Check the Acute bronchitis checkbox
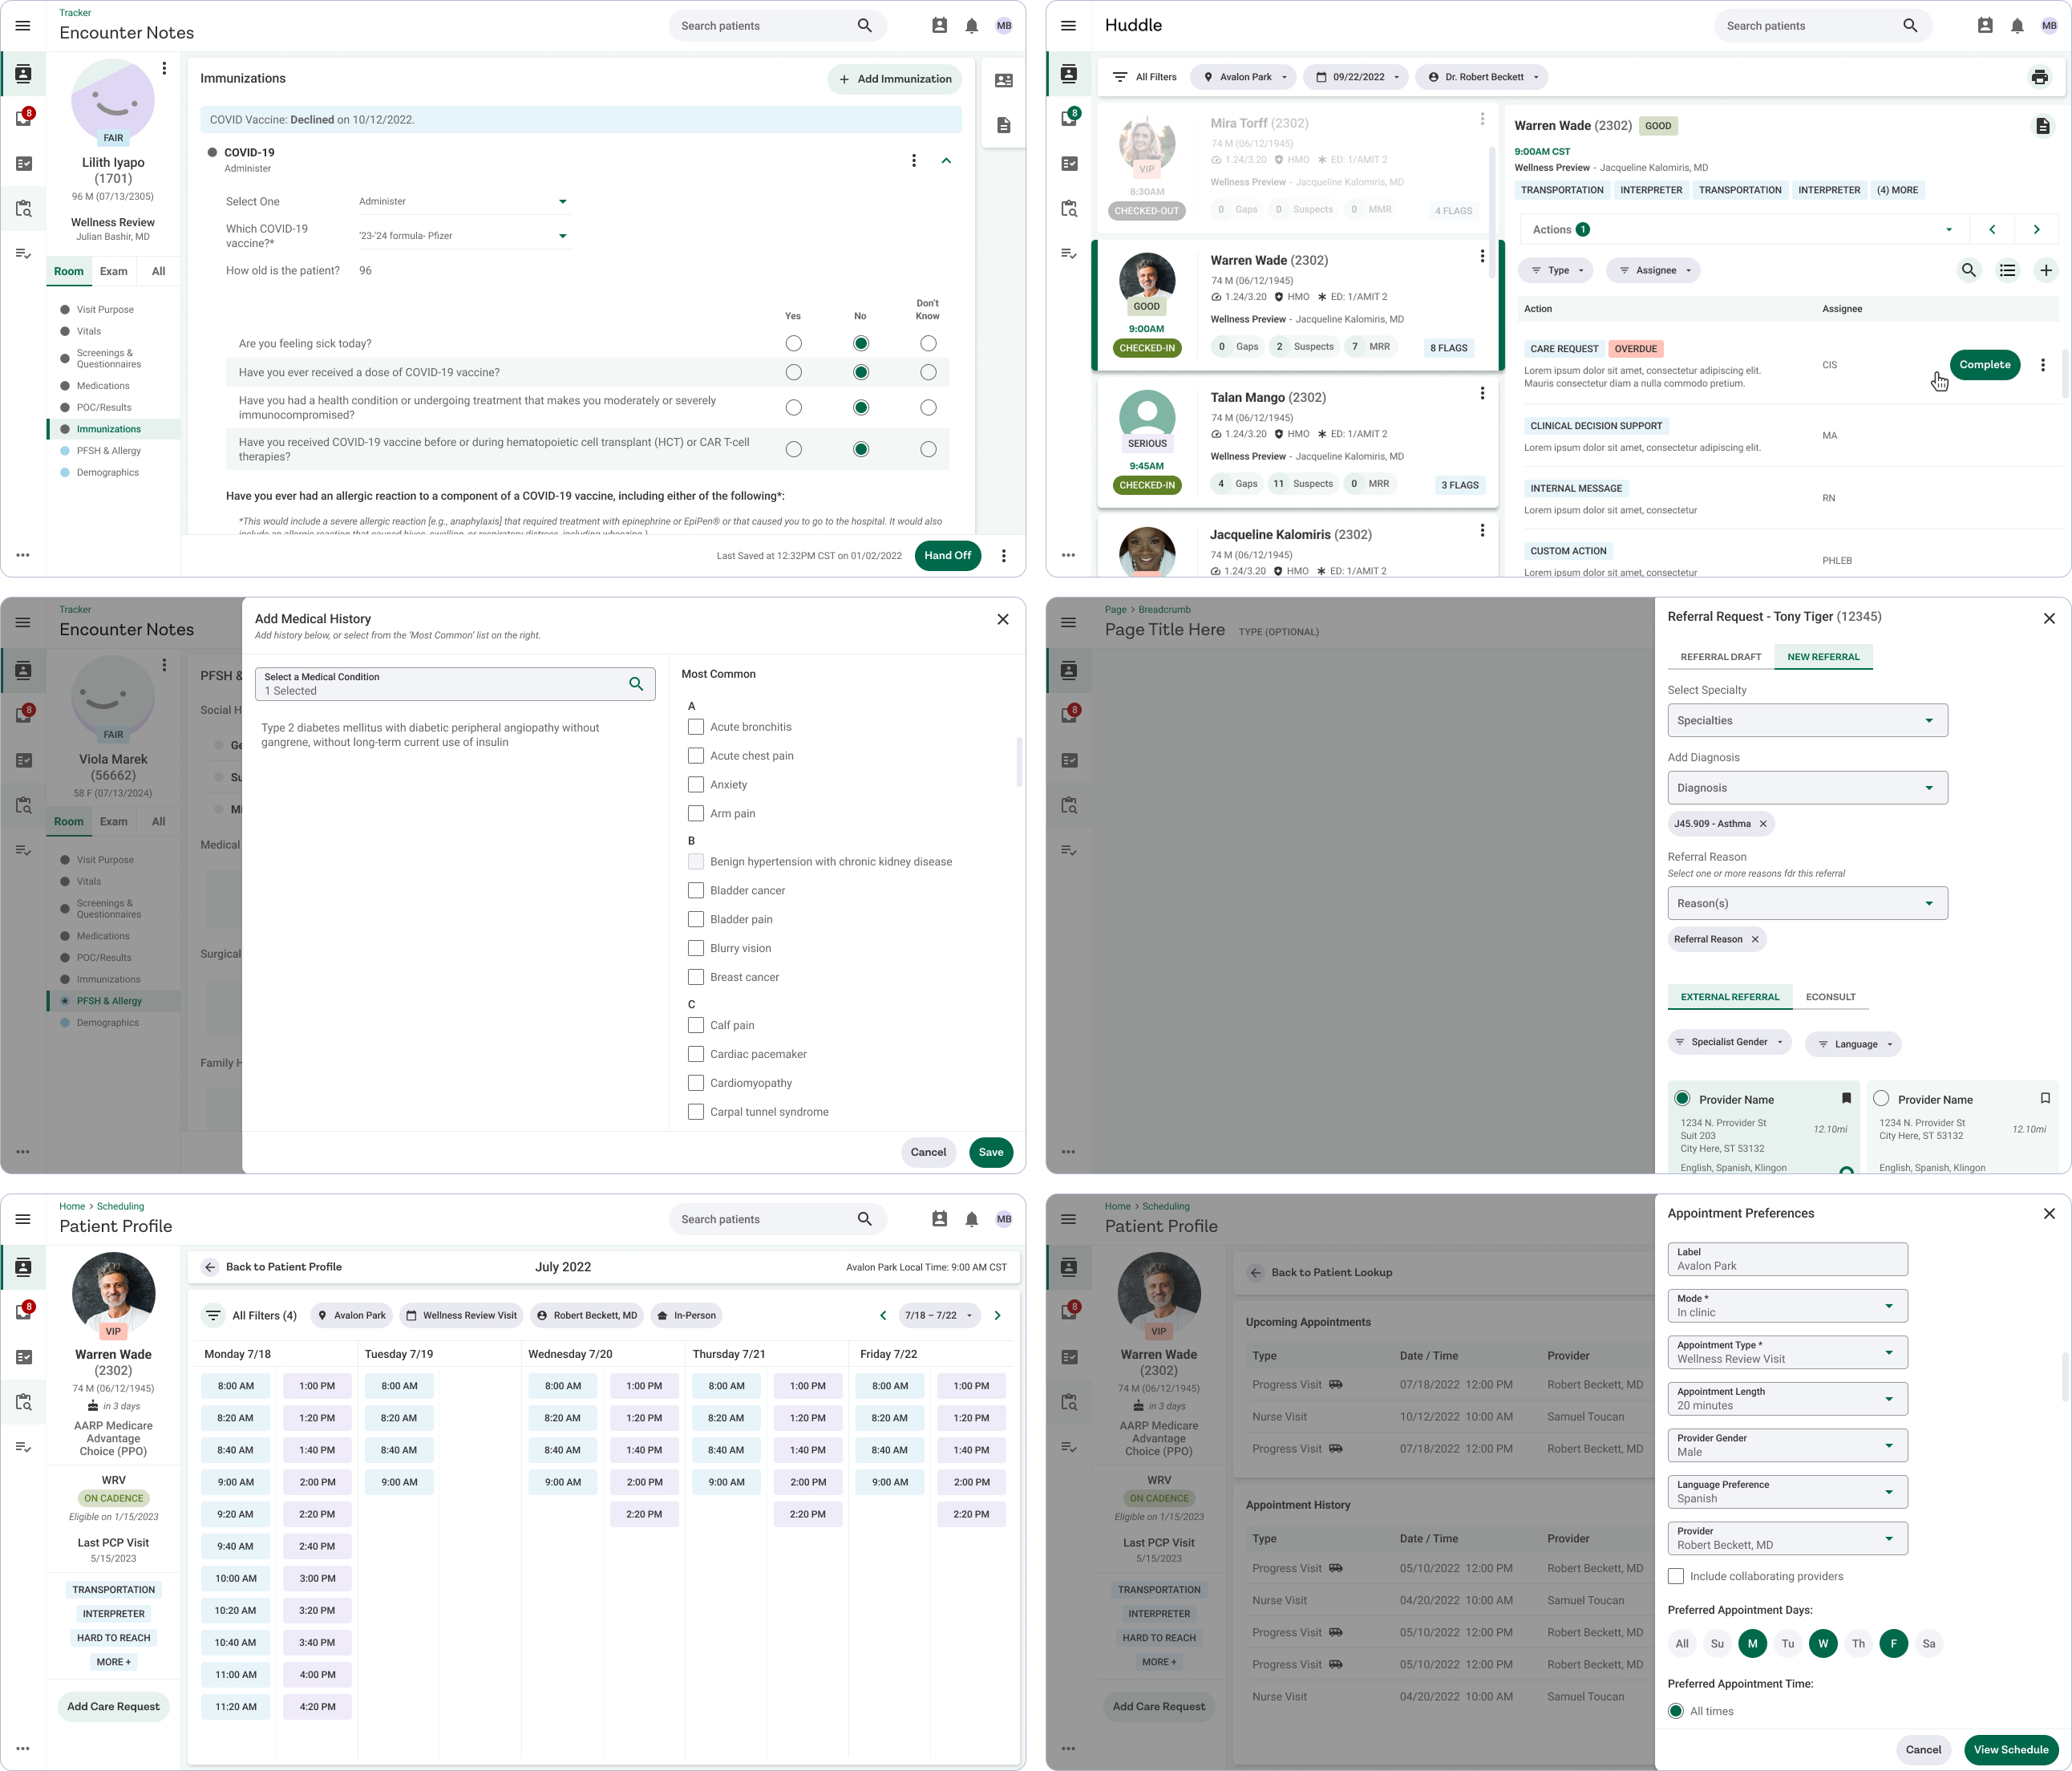Viewport: 2072px width, 1771px height. [x=696, y=727]
